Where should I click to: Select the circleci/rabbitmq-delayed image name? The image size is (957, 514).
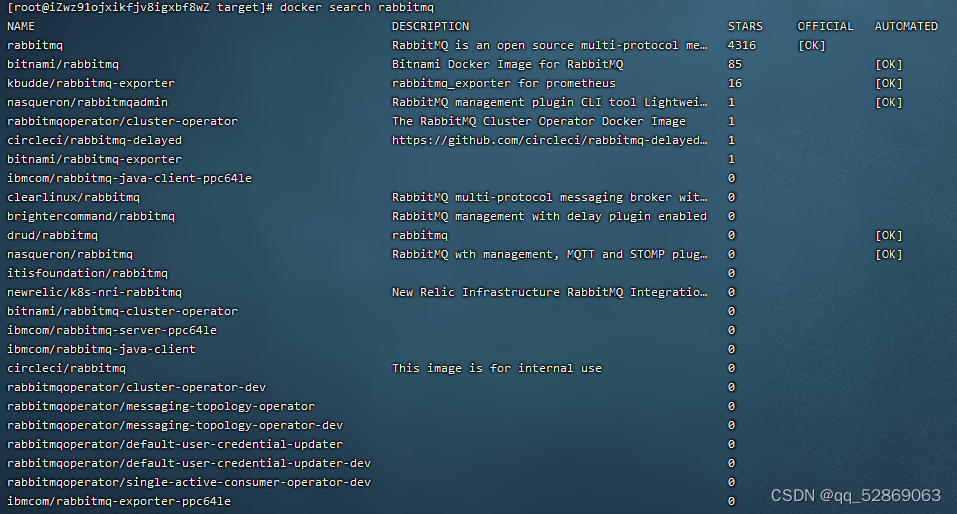coord(95,140)
